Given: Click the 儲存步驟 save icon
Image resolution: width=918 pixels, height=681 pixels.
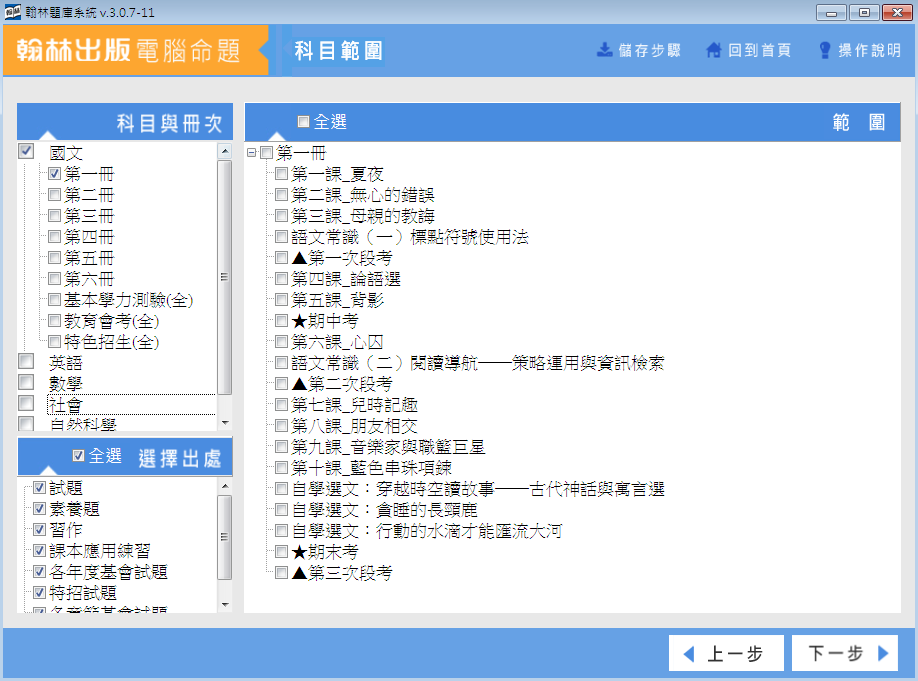Looking at the screenshot, I should pyautogui.click(x=604, y=50).
